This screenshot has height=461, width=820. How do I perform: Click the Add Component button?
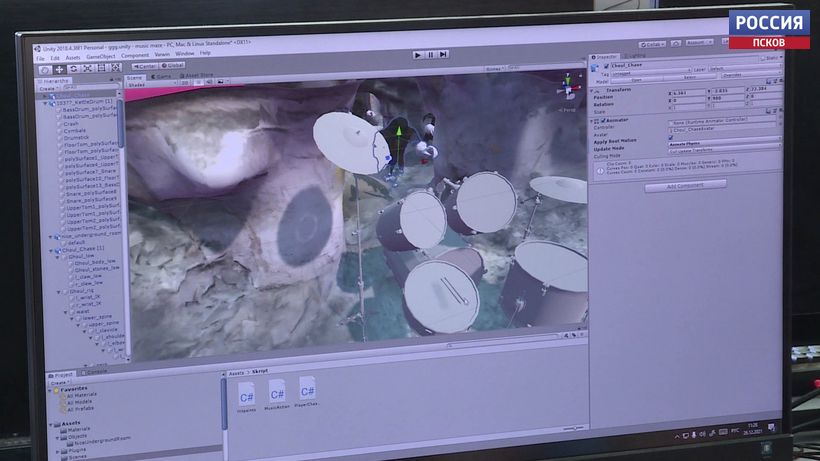(x=685, y=186)
